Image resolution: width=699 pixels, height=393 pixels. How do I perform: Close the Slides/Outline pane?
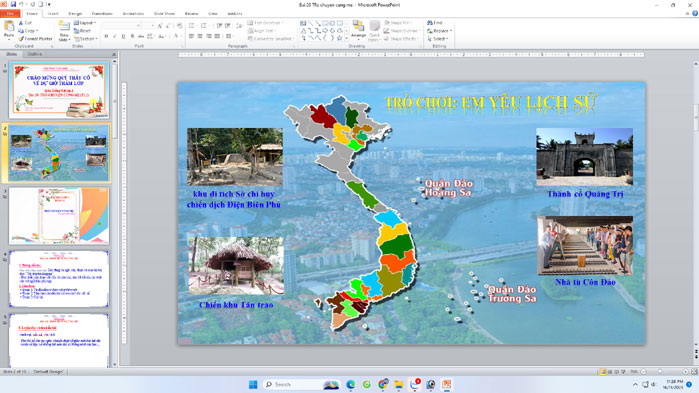click(114, 54)
